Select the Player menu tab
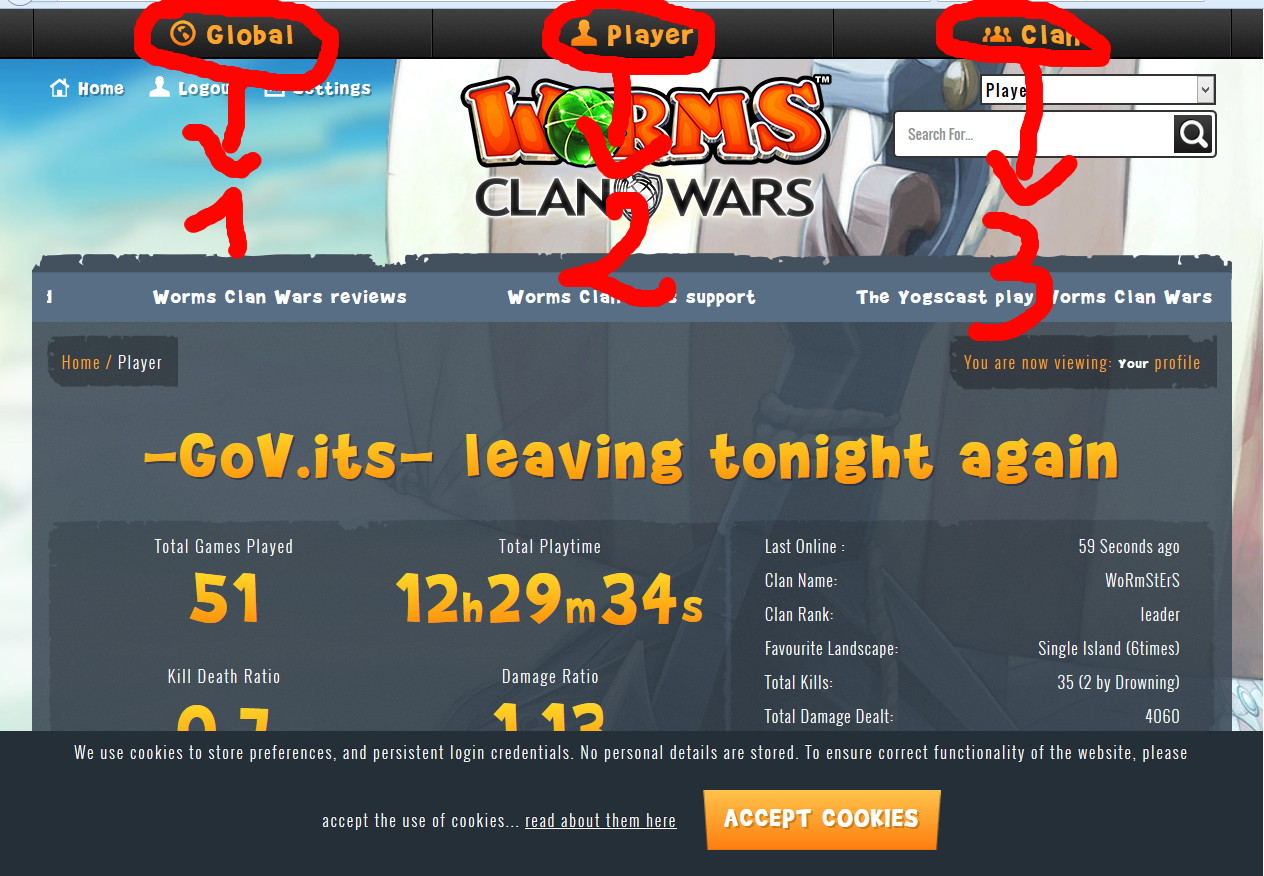This screenshot has width=1264, height=876. tap(632, 34)
